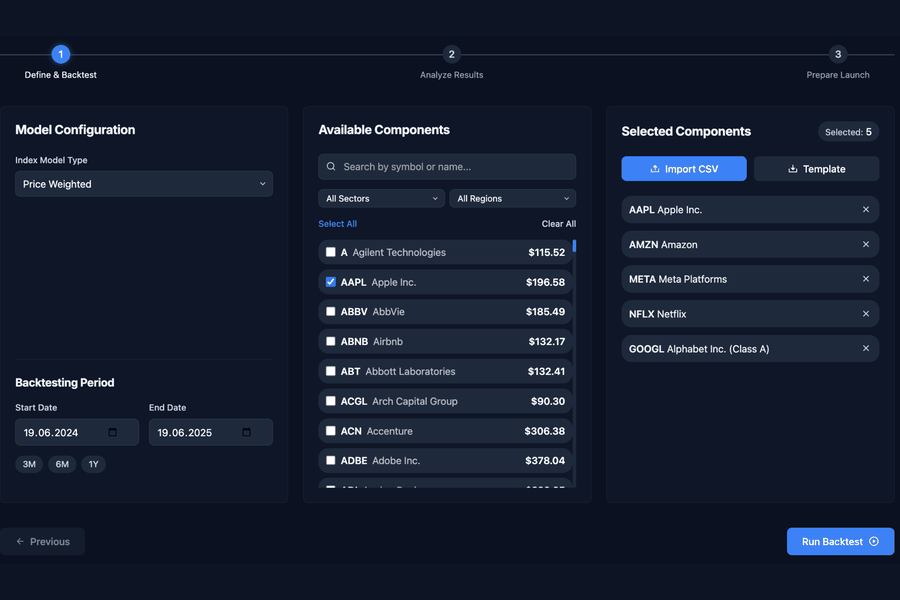Screen dimensions: 900x600
Task: Check the ADBE Adobe Inc. checkbox
Action: [331, 460]
